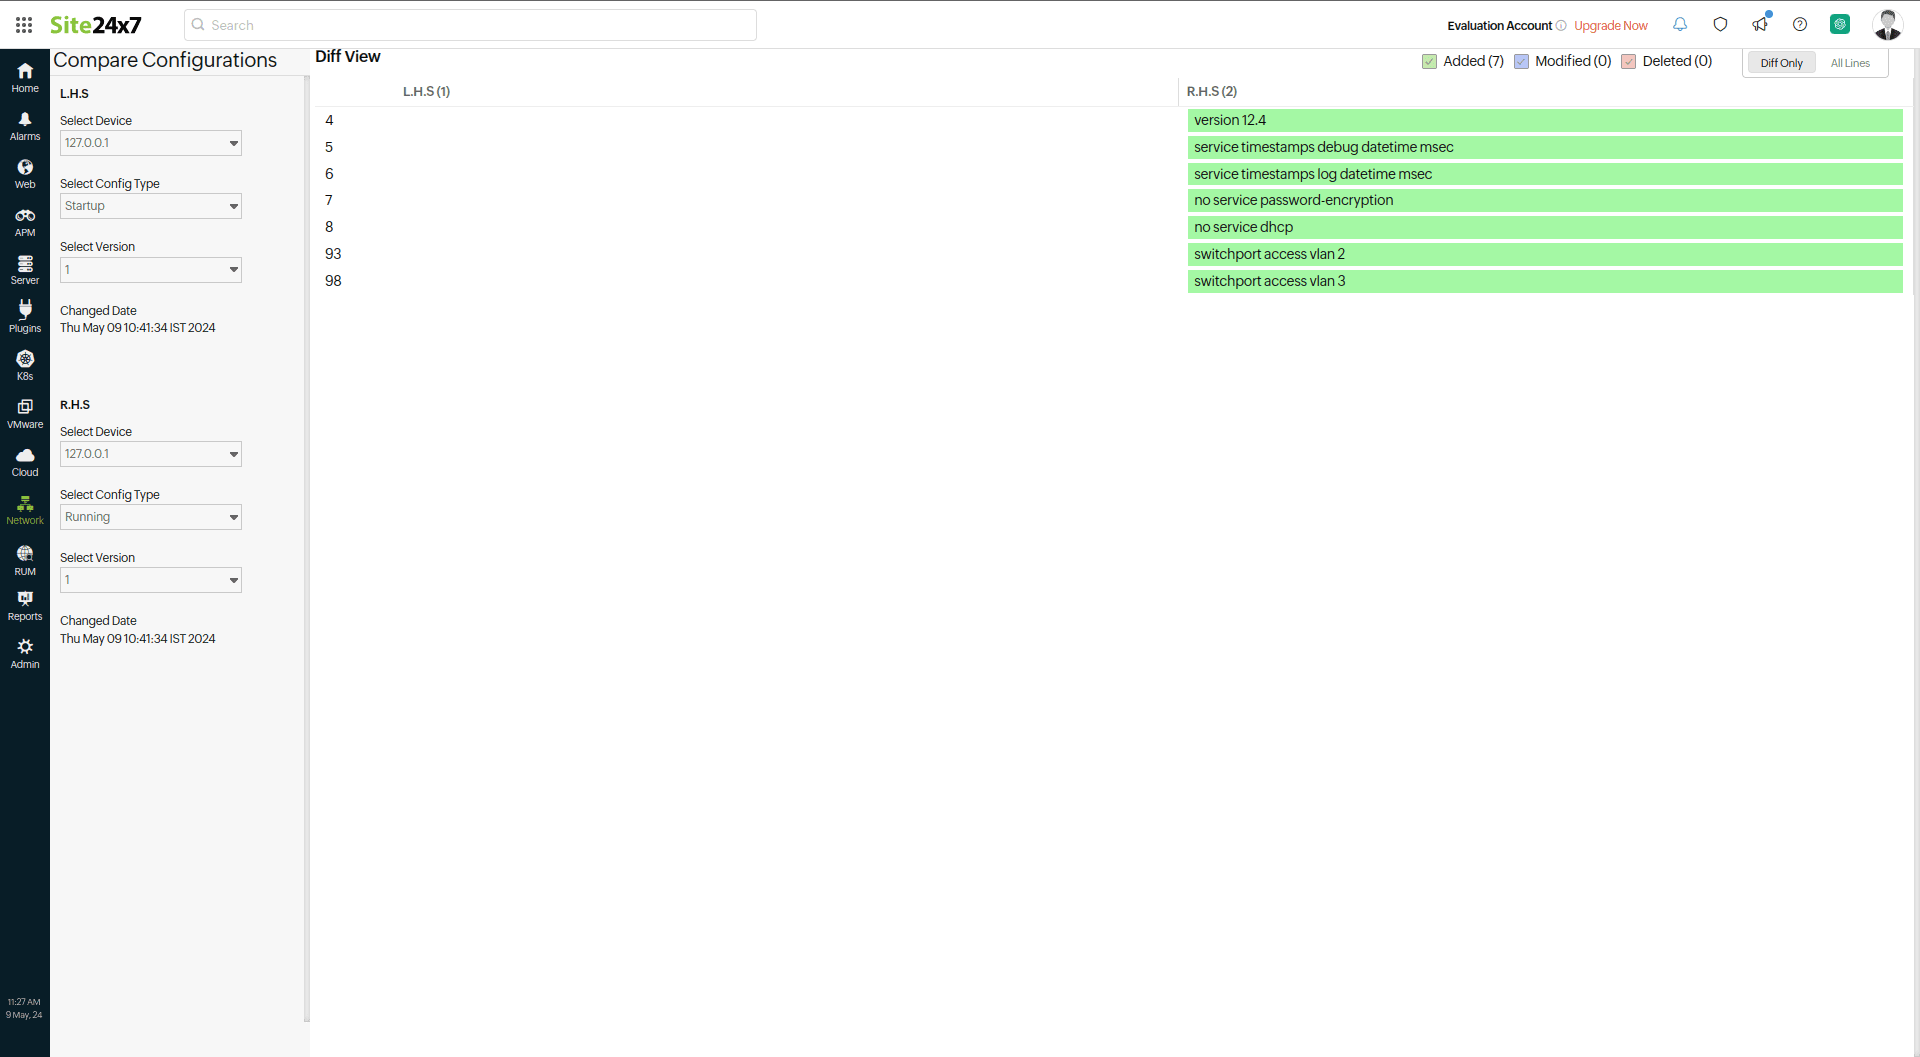Open the announcements megaphone icon
Screen dimensions: 1920x1057
(1760, 25)
